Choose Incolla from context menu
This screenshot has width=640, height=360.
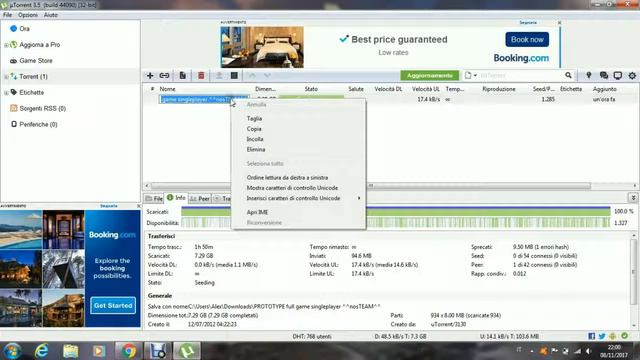pos(255,139)
